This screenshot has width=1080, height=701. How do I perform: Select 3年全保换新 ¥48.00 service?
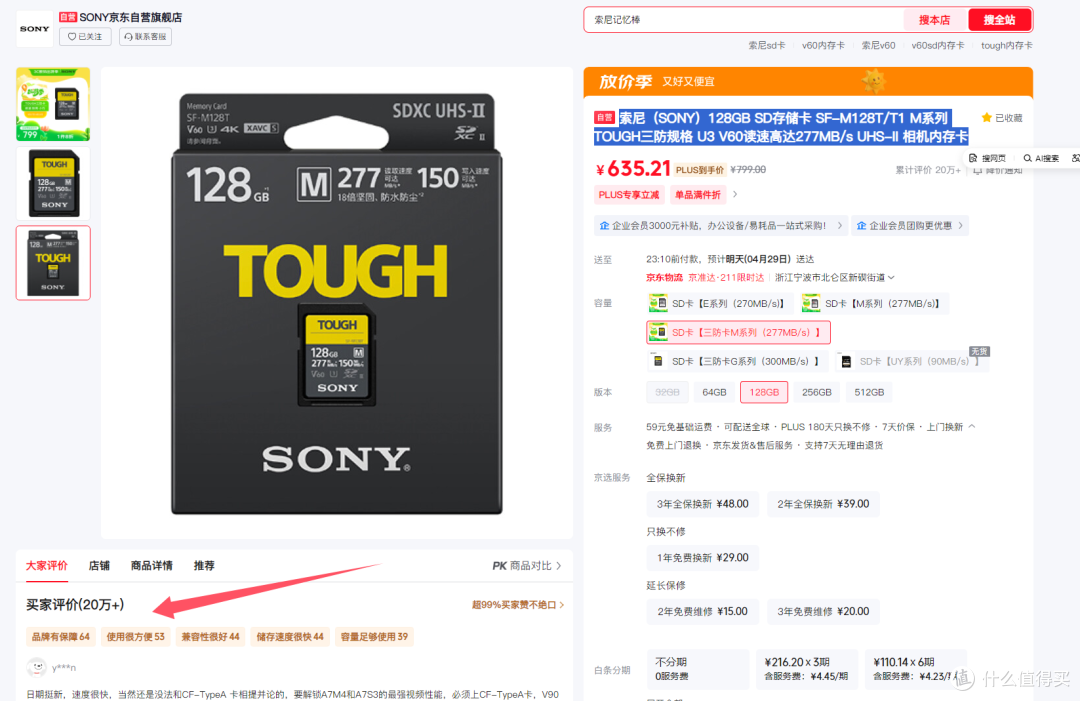[703, 504]
